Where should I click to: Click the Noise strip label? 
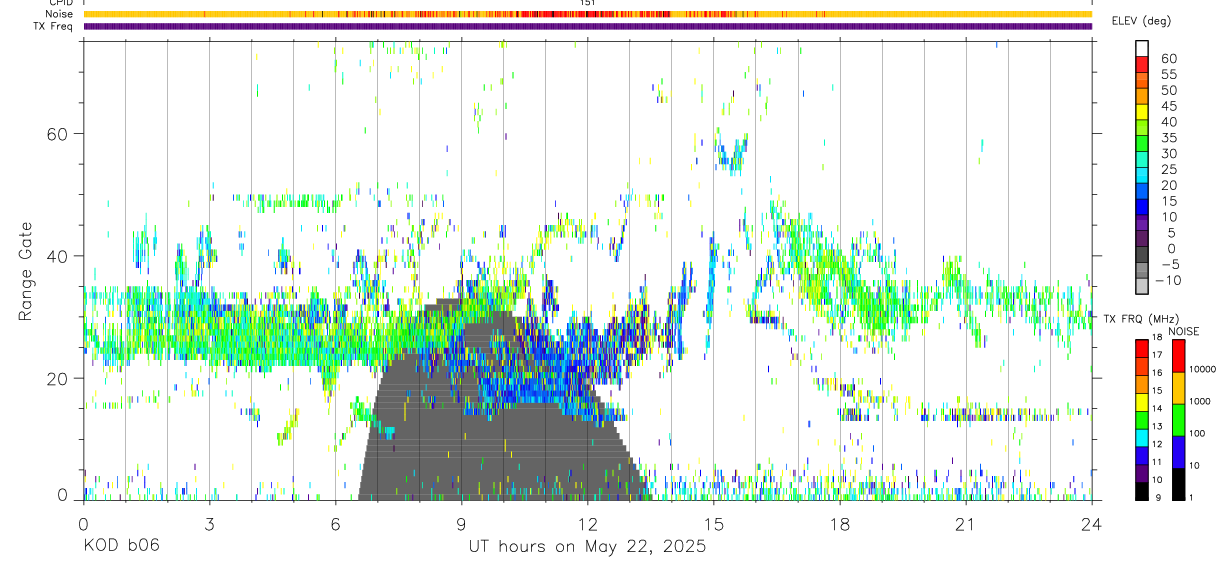click(60, 14)
